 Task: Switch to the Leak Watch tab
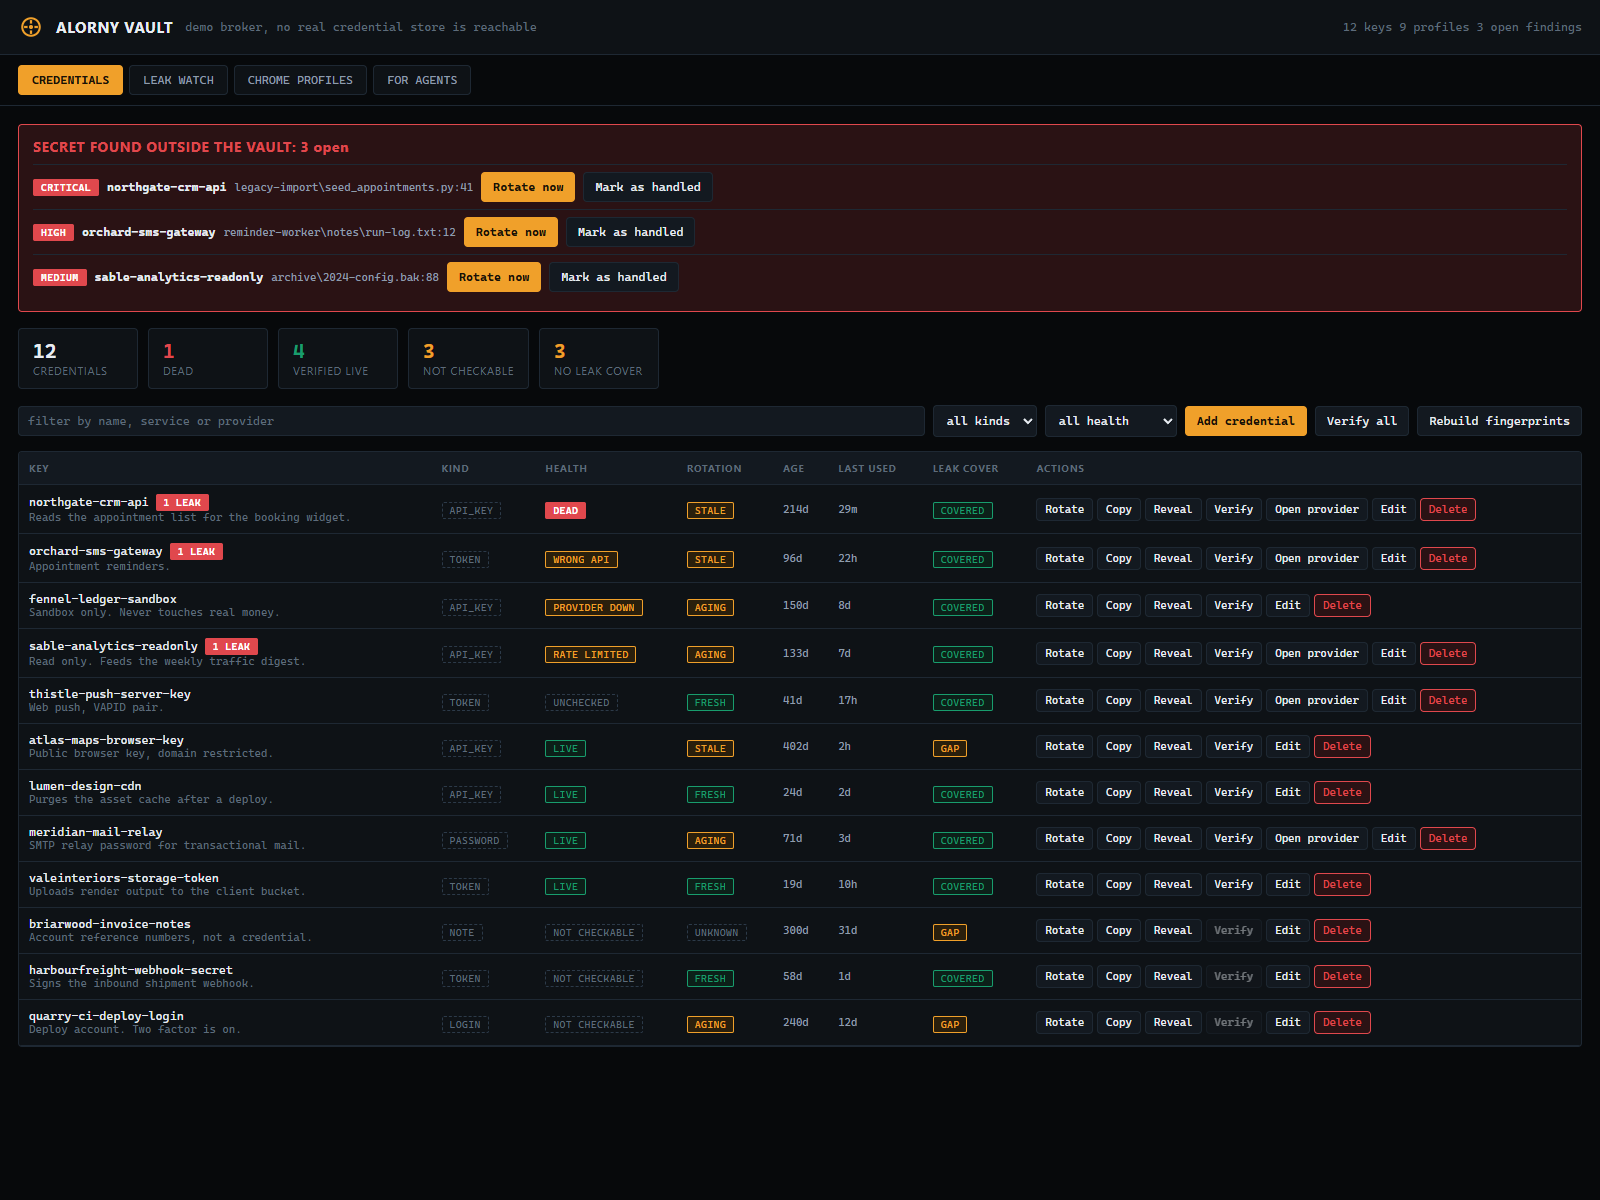coord(178,80)
